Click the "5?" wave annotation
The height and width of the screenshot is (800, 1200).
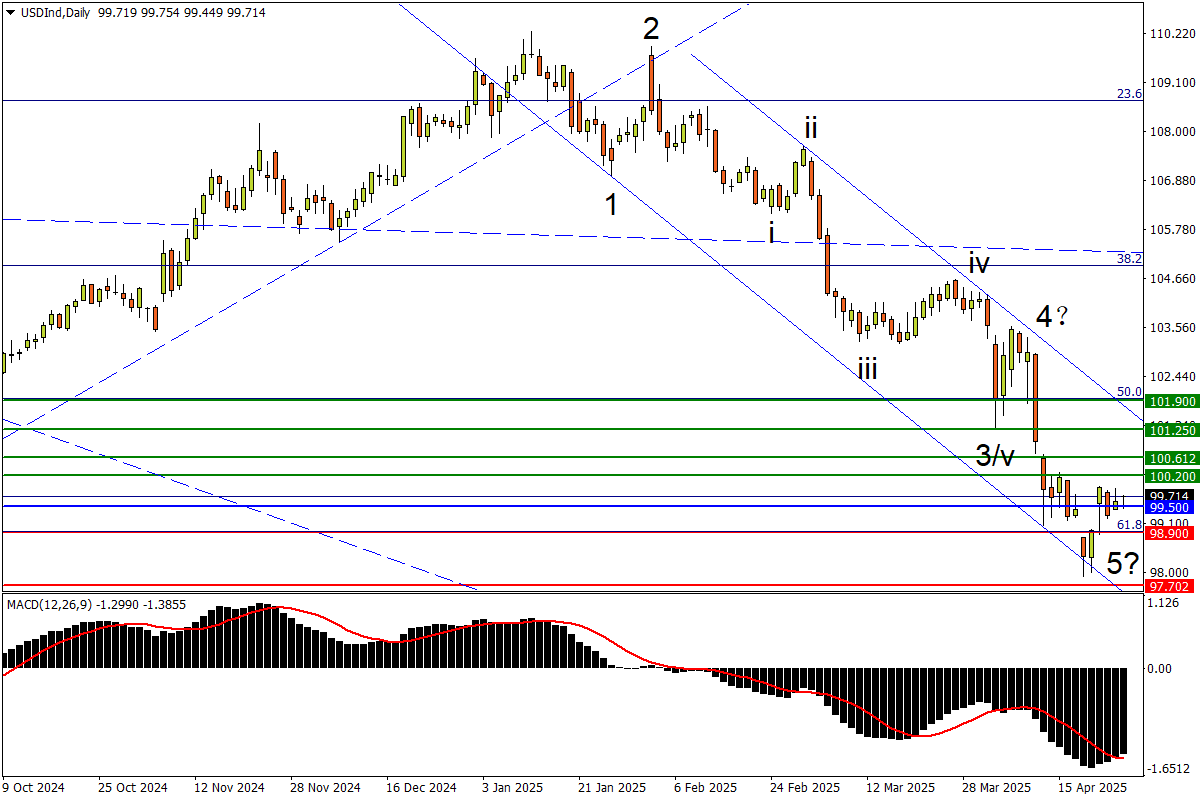tap(1123, 563)
